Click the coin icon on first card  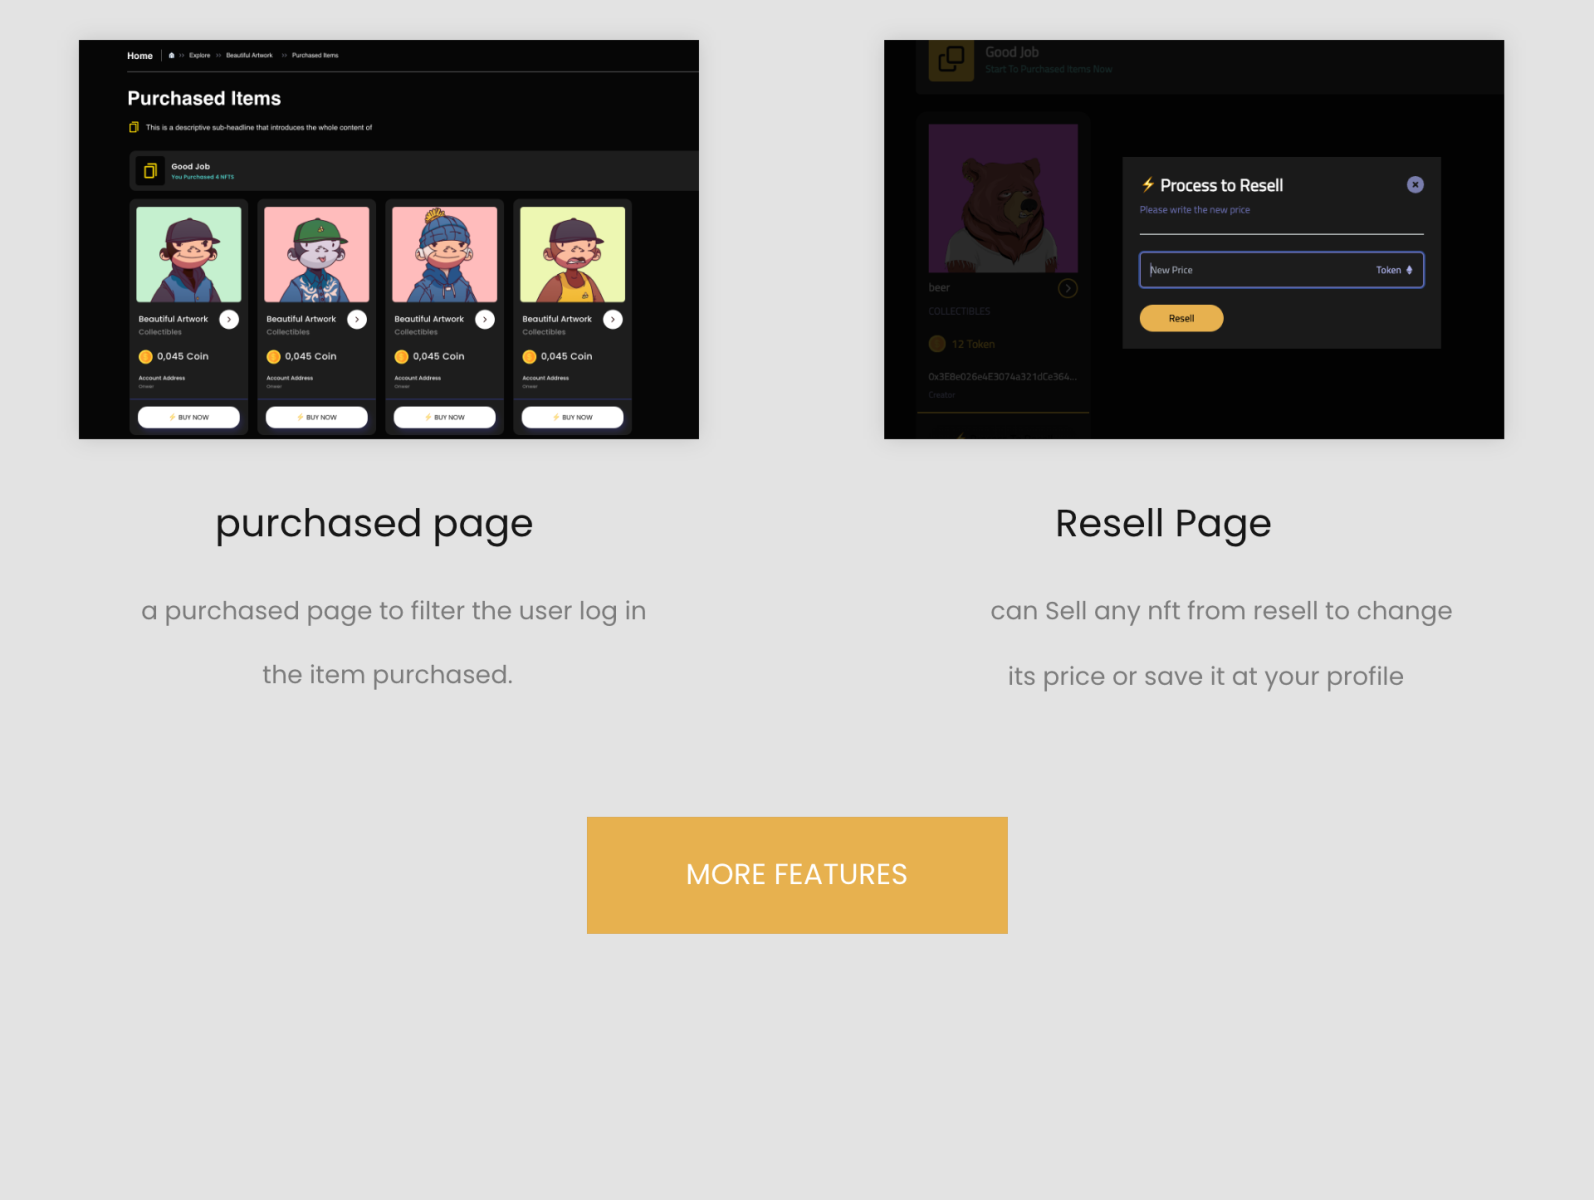click(146, 357)
